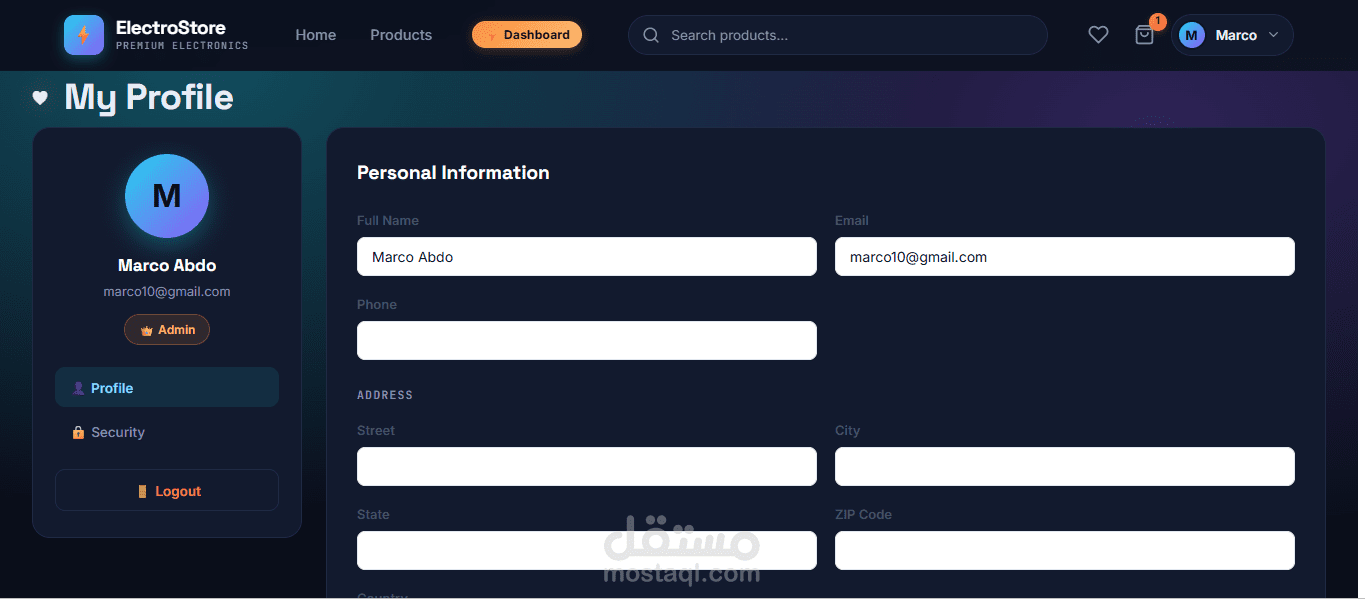Click the Phone input field
The height and width of the screenshot is (599, 1365).
click(x=587, y=340)
